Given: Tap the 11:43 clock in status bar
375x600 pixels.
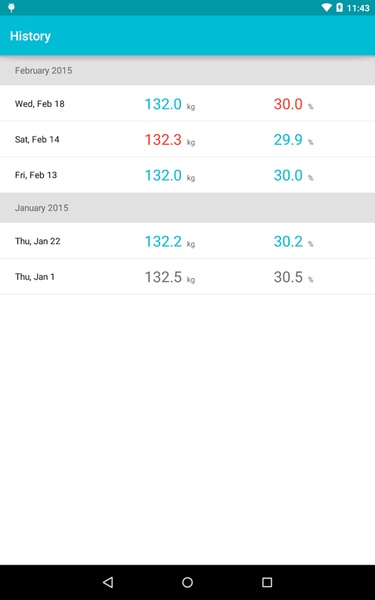Looking at the screenshot, I should point(358,8).
